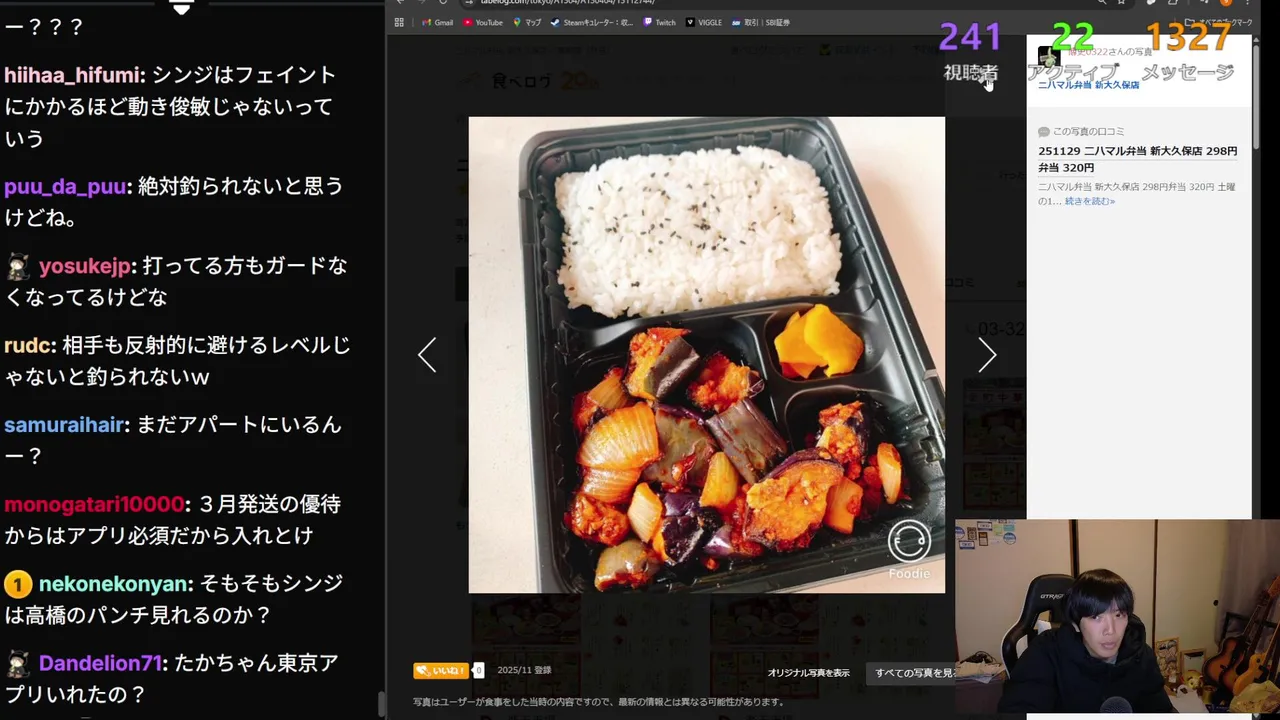The height and width of the screenshot is (720, 1280).
Task: Open Gmail bookmark in bookmarks bar
Action: (x=437, y=22)
